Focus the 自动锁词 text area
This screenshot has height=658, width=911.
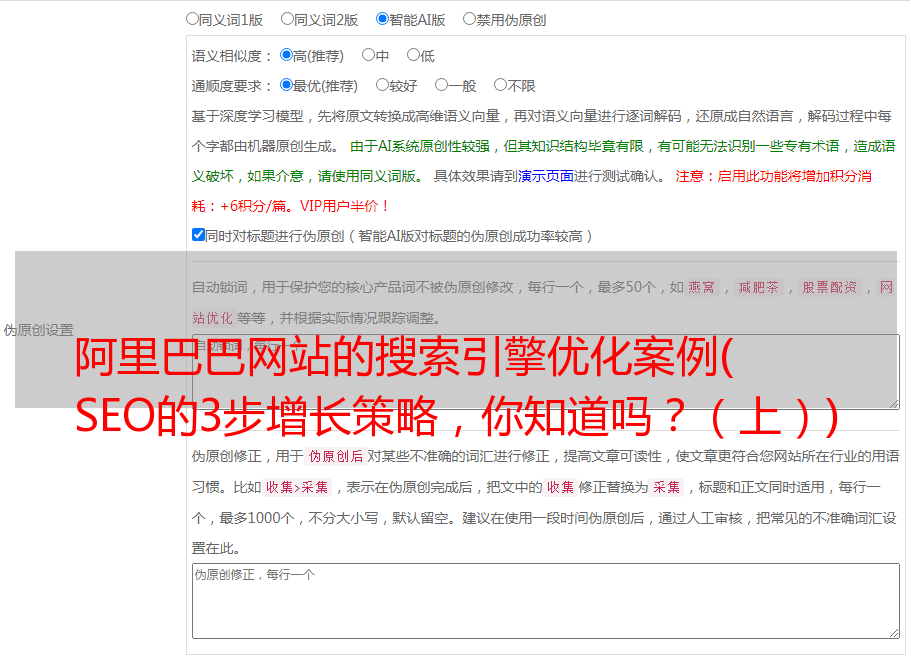[x=546, y=371]
